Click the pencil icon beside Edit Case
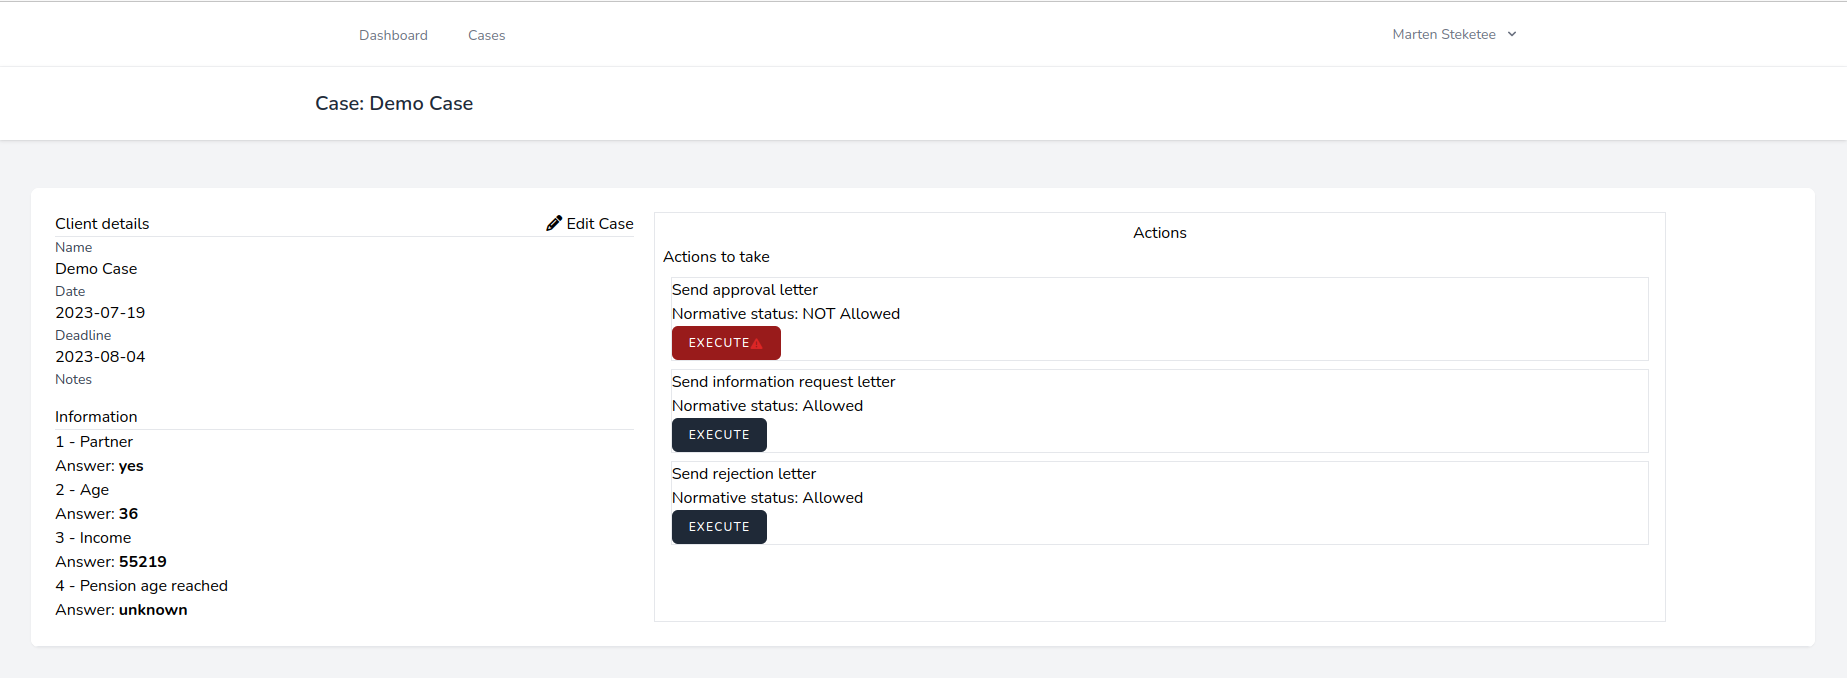 (554, 223)
